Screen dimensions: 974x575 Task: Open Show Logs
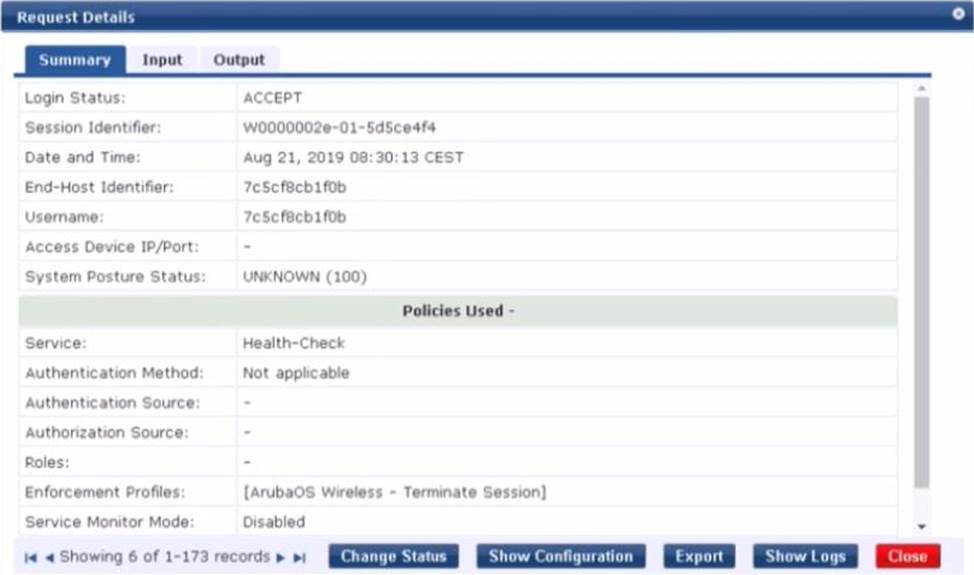805,557
